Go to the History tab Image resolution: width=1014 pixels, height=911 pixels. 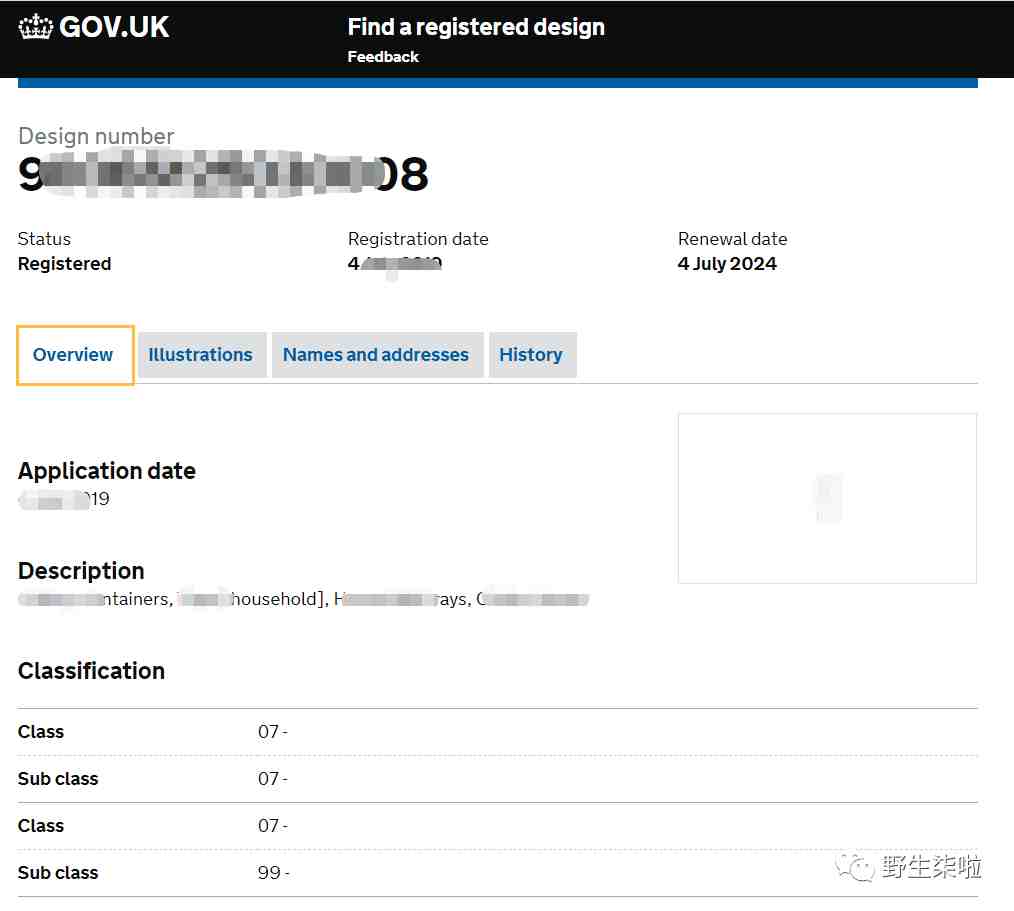[x=531, y=355]
